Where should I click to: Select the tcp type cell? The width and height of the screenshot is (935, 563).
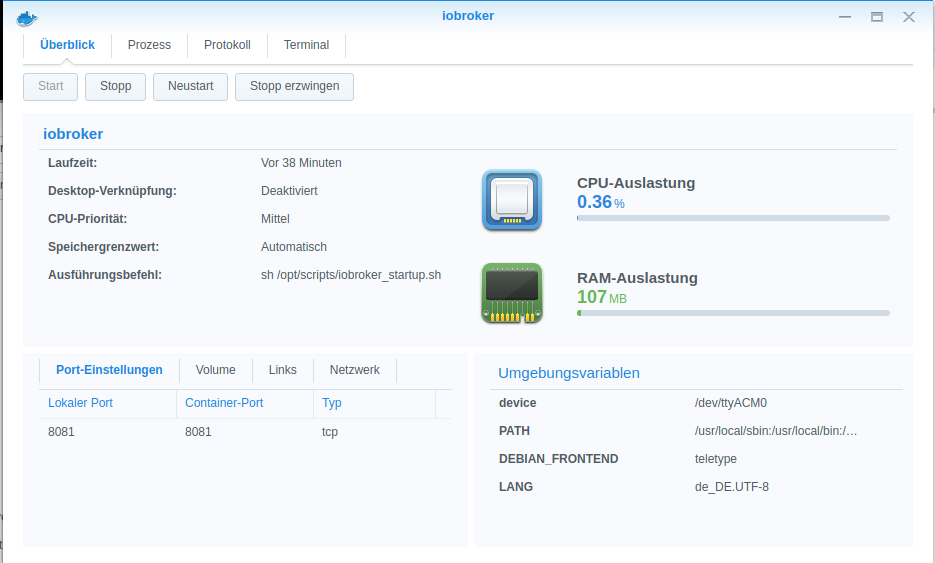point(330,432)
